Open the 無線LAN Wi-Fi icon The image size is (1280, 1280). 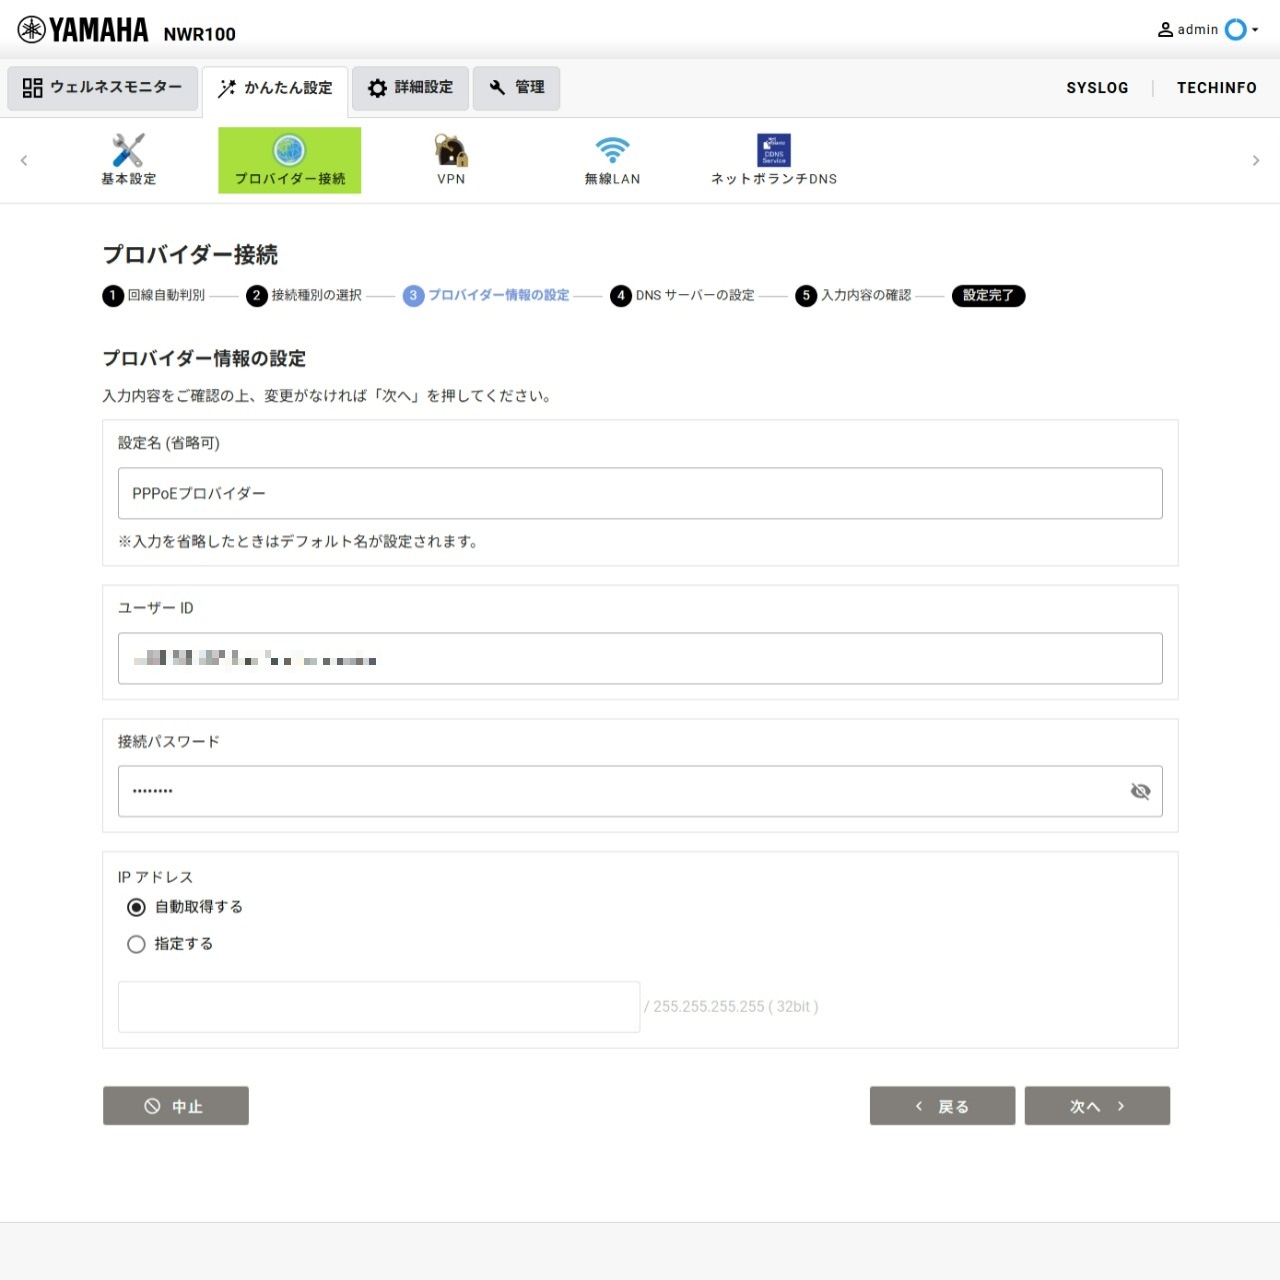point(612,151)
